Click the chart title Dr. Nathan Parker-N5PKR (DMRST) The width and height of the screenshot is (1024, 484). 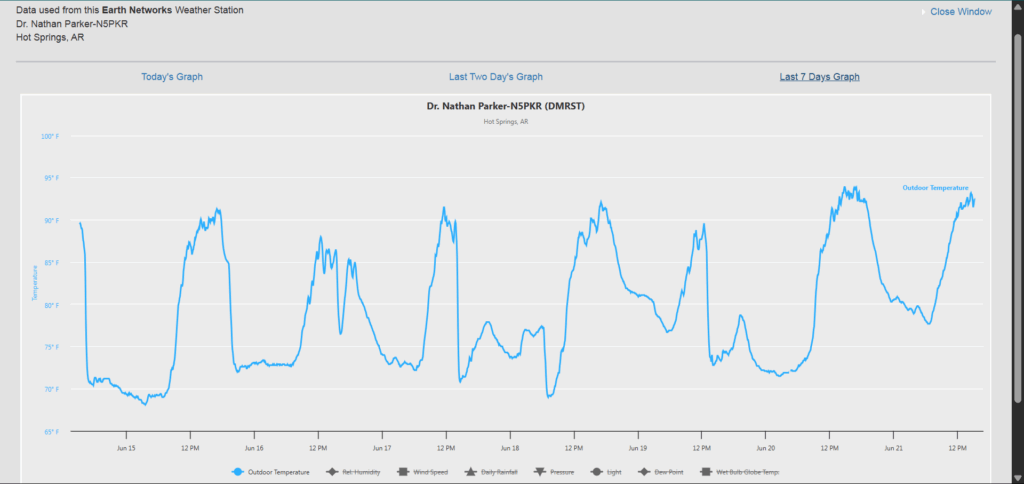click(505, 106)
